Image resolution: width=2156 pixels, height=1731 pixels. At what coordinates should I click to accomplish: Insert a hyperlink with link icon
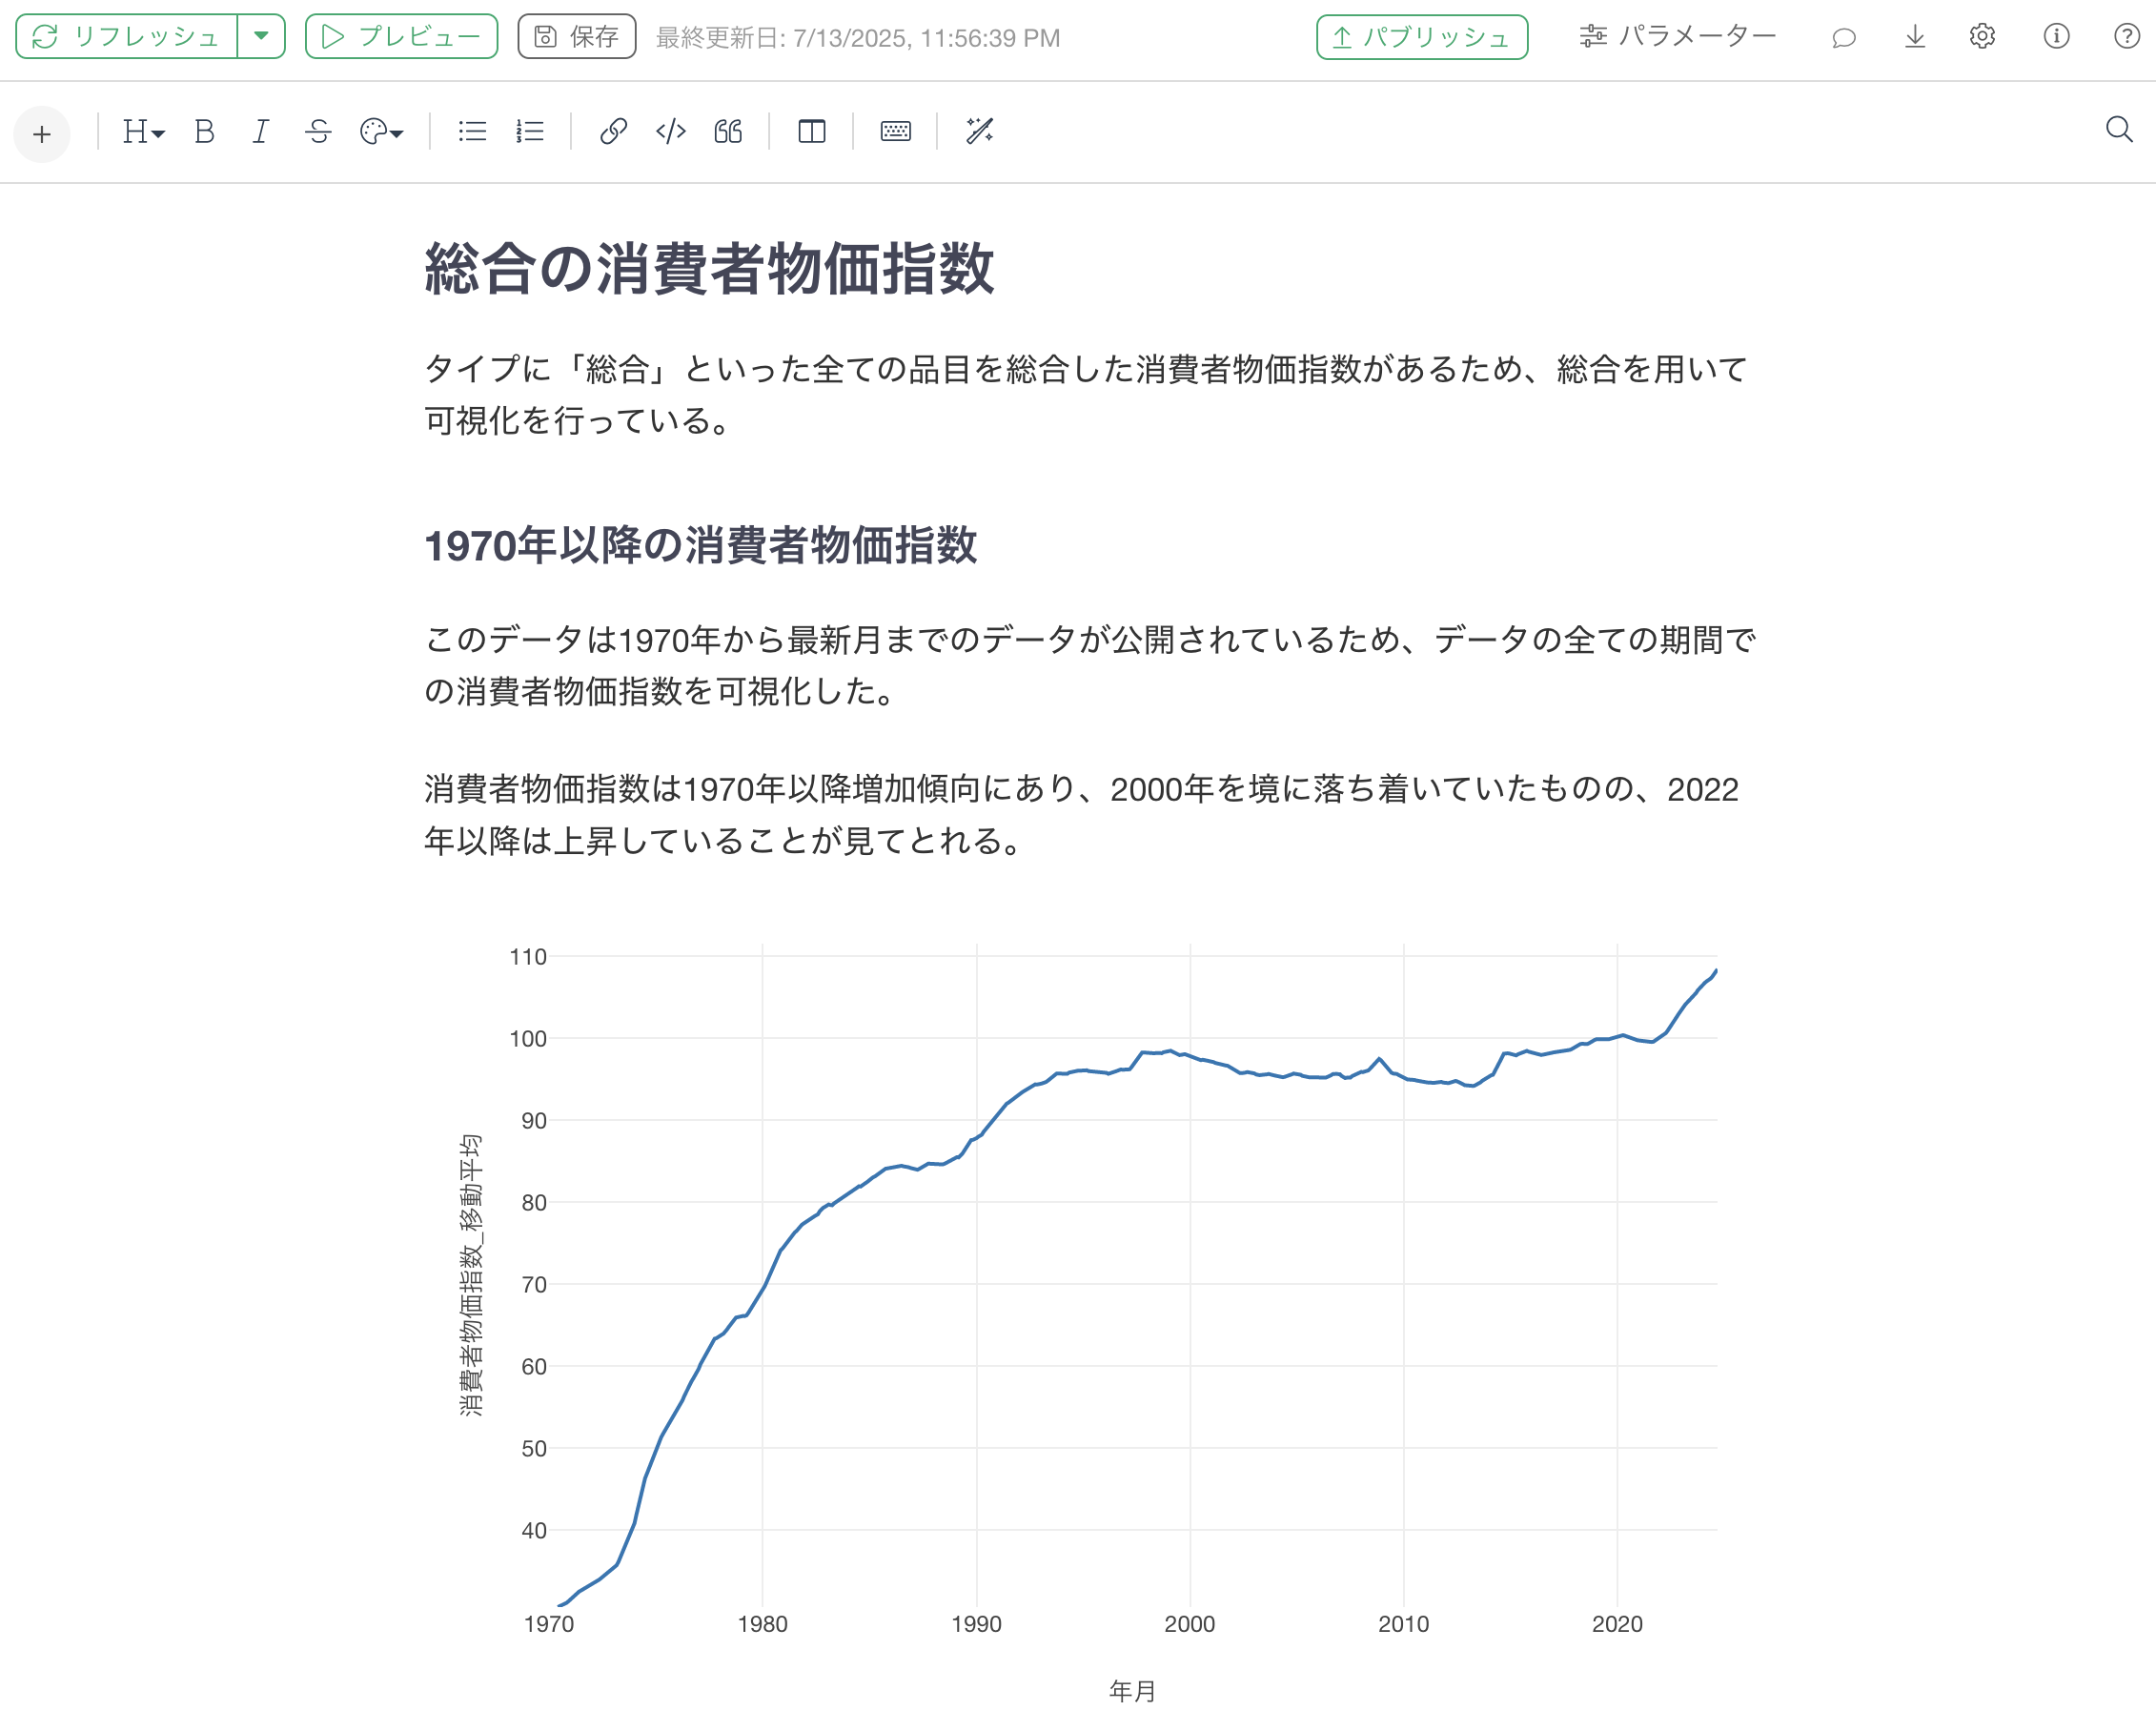tap(613, 132)
